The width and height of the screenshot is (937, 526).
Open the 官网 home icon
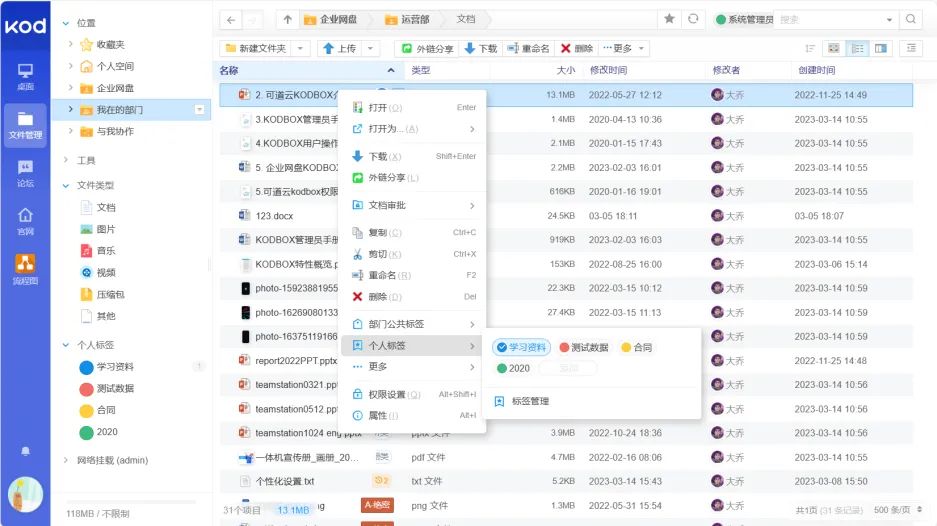tap(25, 221)
